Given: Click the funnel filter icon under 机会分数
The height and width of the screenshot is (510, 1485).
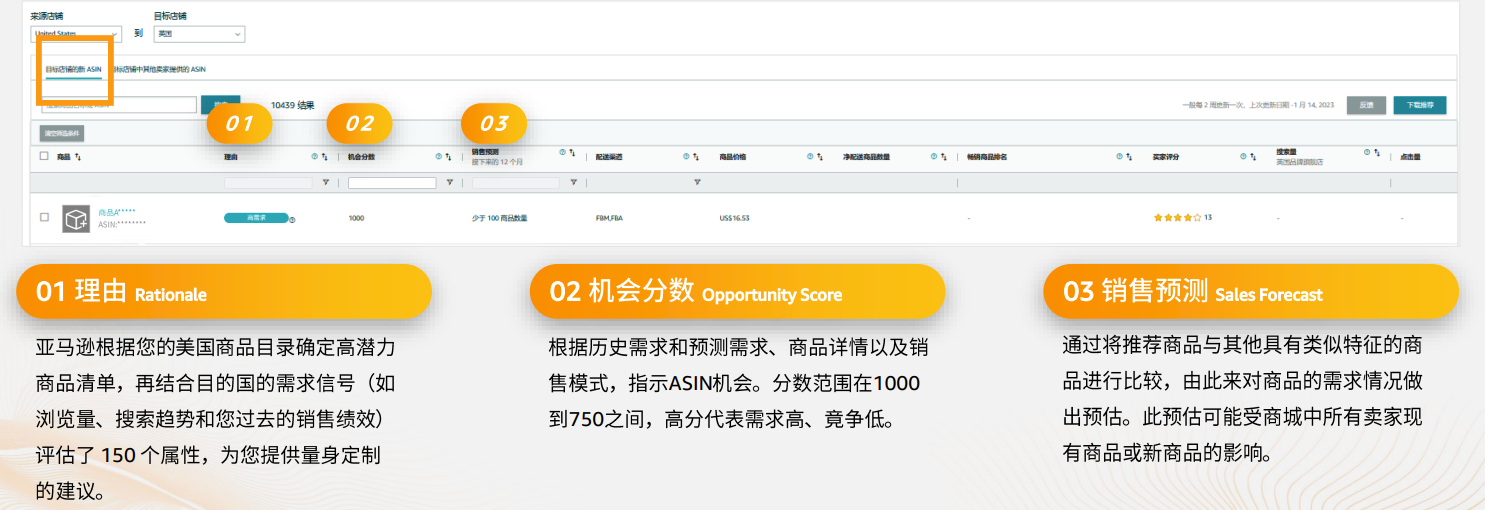Looking at the screenshot, I should click(449, 183).
